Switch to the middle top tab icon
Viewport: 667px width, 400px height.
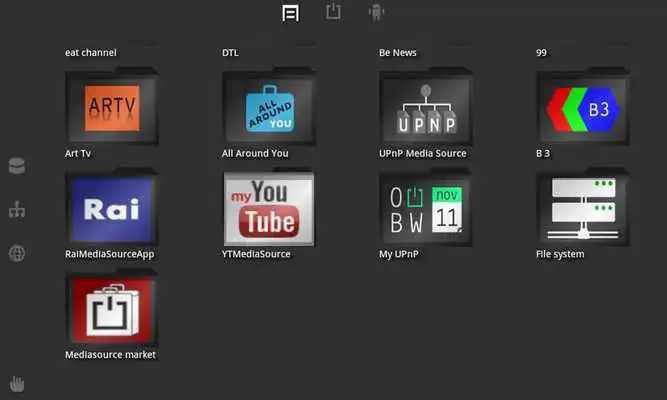tap(333, 12)
